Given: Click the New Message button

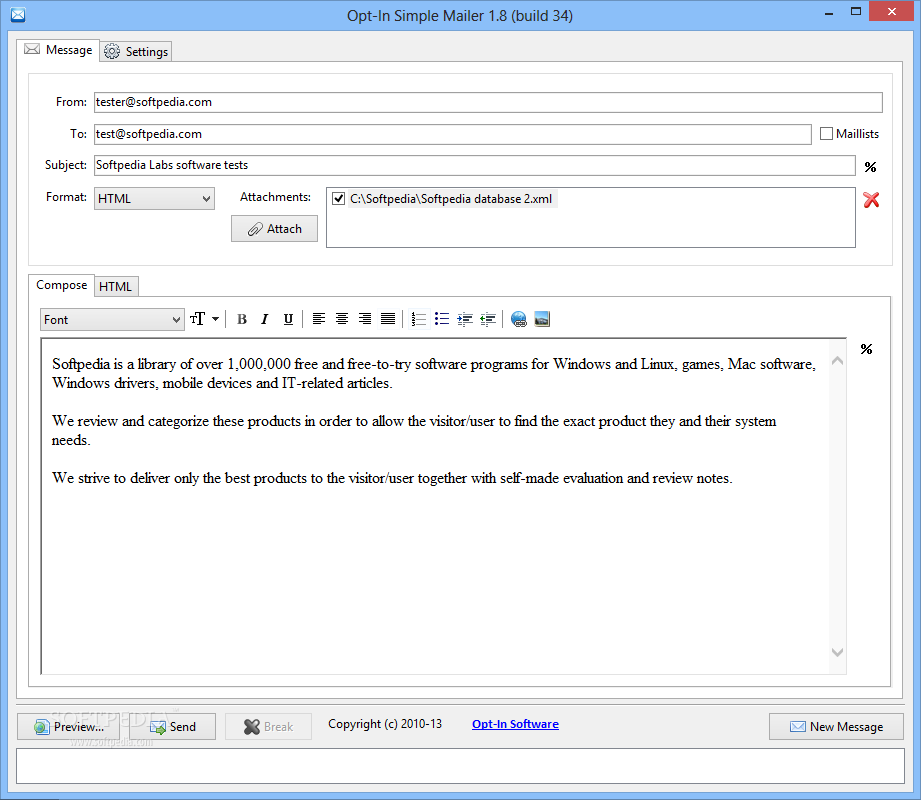Looking at the screenshot, I should coord(836,727).
